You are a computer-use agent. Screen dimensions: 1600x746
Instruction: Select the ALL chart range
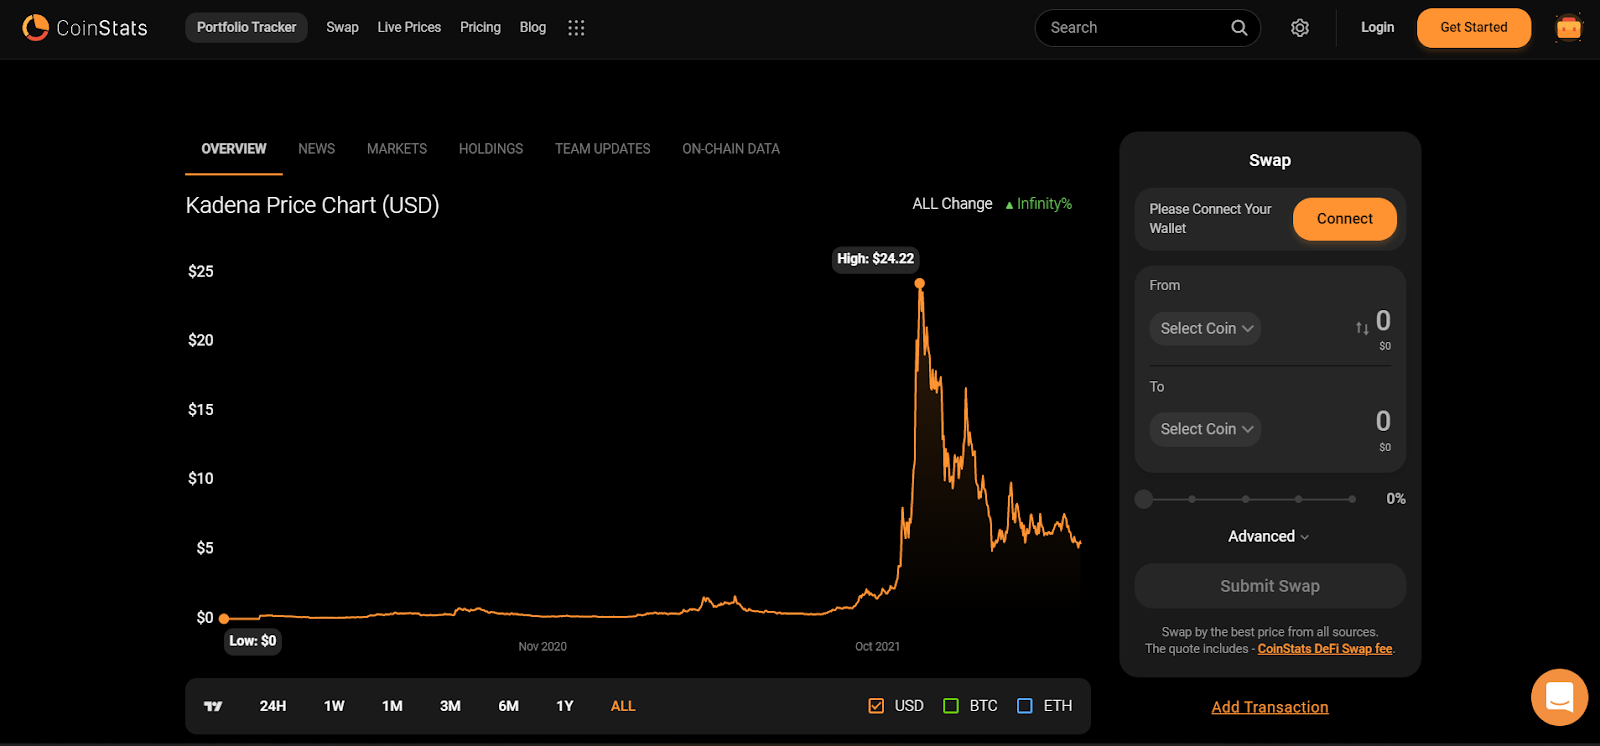(623, 706)
